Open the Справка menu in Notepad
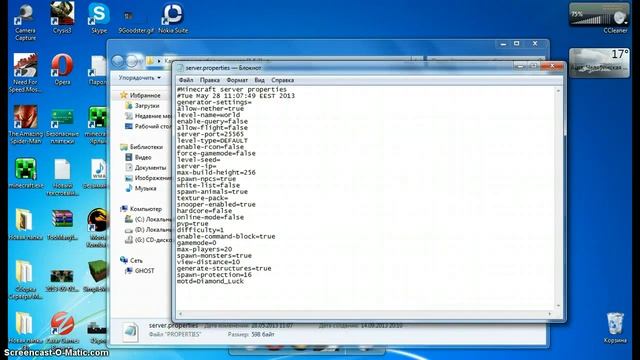640x360 pixels. [x=282, y=80]
